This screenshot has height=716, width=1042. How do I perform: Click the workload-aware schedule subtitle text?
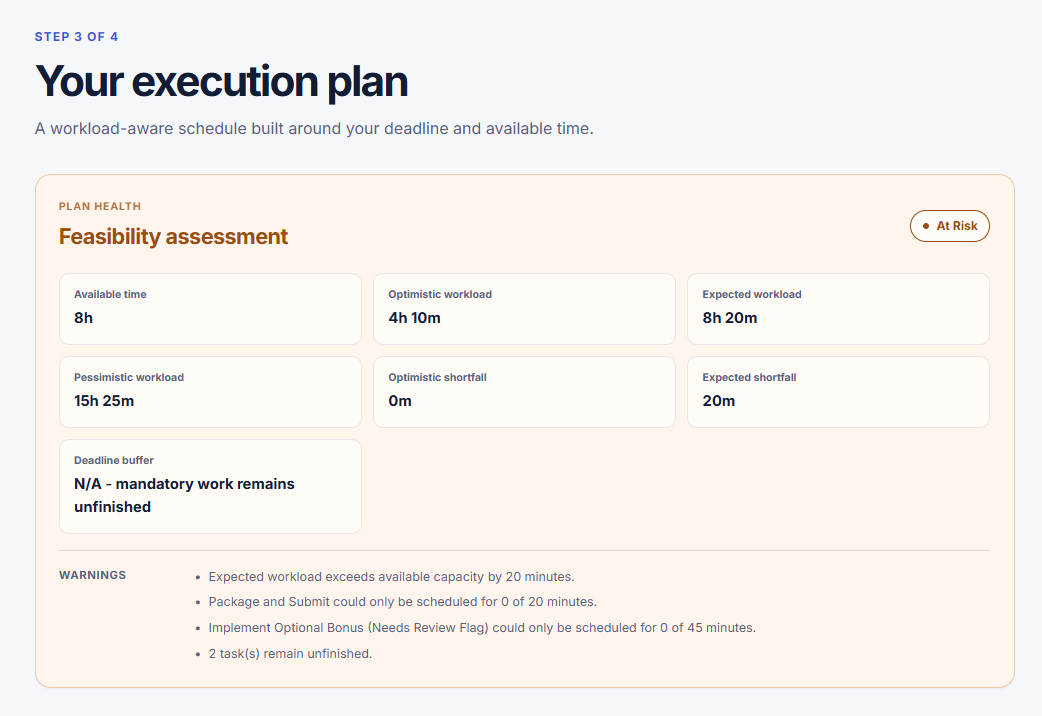coord(314,128)
